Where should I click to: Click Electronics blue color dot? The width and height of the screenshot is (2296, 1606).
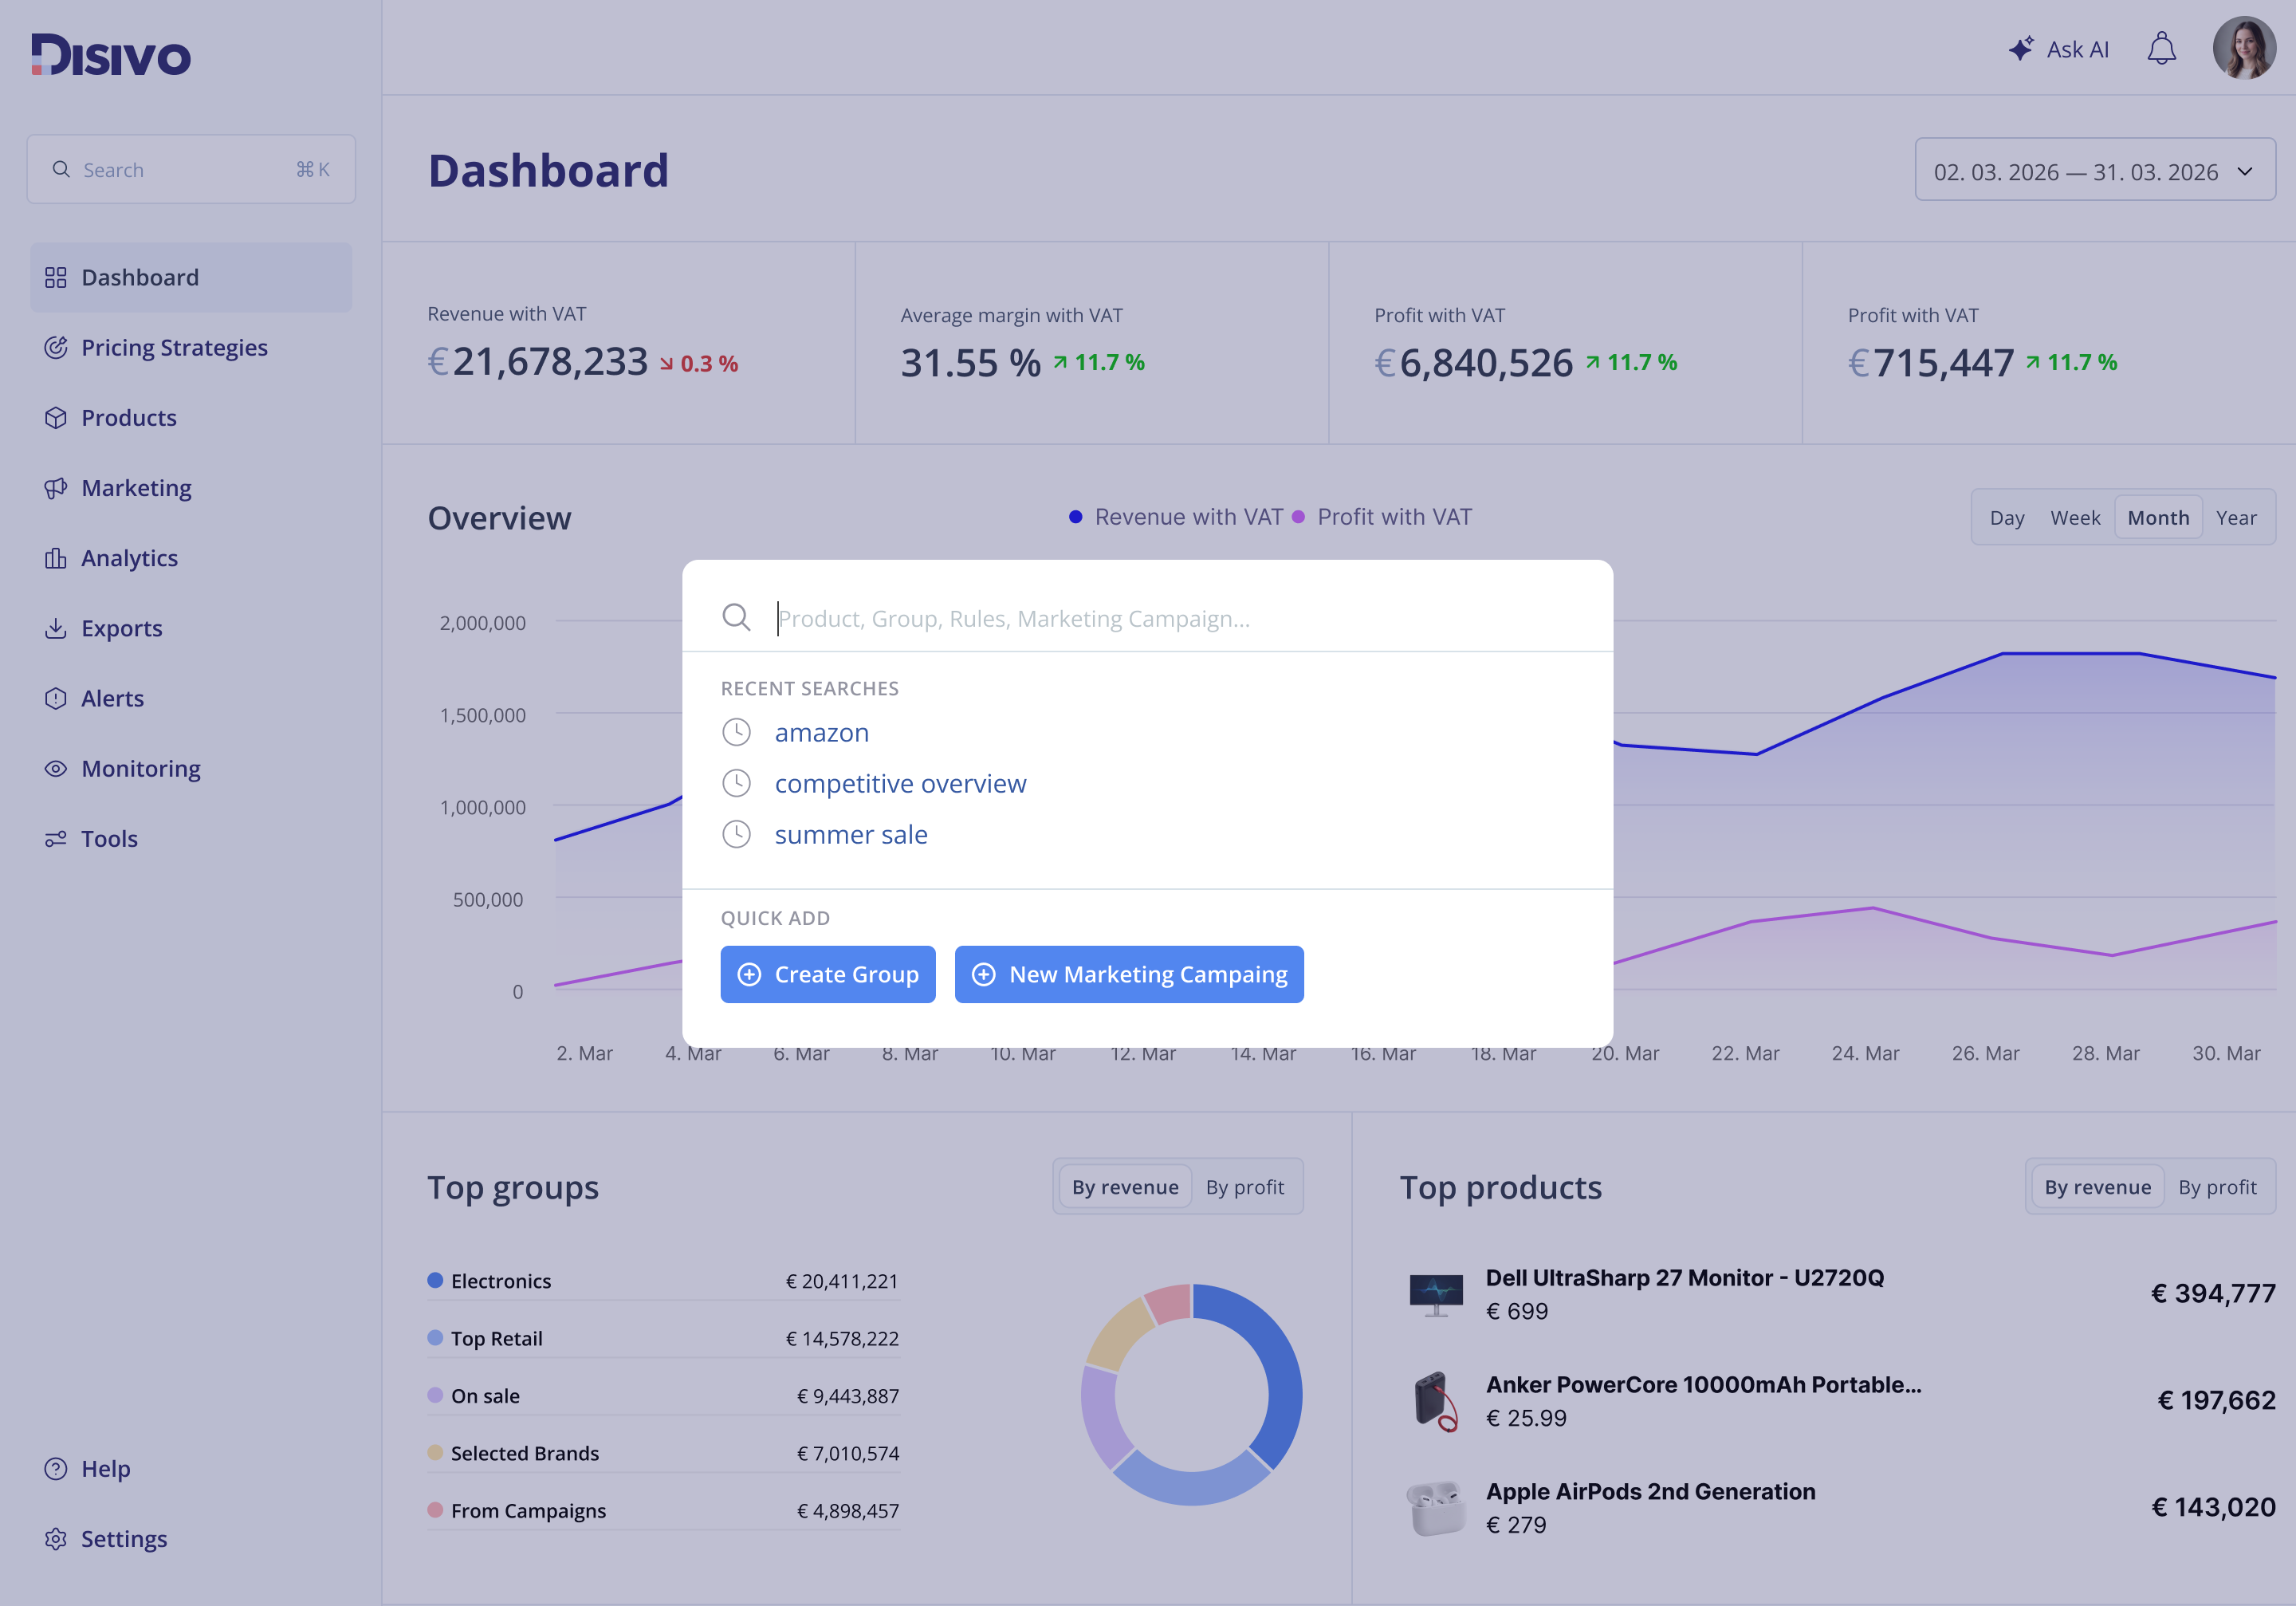(x=435, y=1280)
